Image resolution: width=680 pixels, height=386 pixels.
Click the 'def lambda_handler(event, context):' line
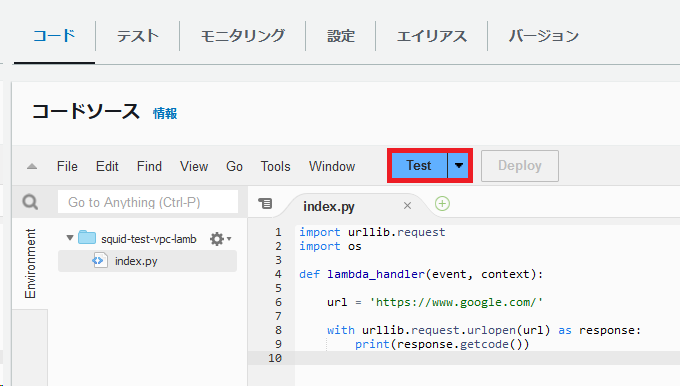tap(421, 274)
